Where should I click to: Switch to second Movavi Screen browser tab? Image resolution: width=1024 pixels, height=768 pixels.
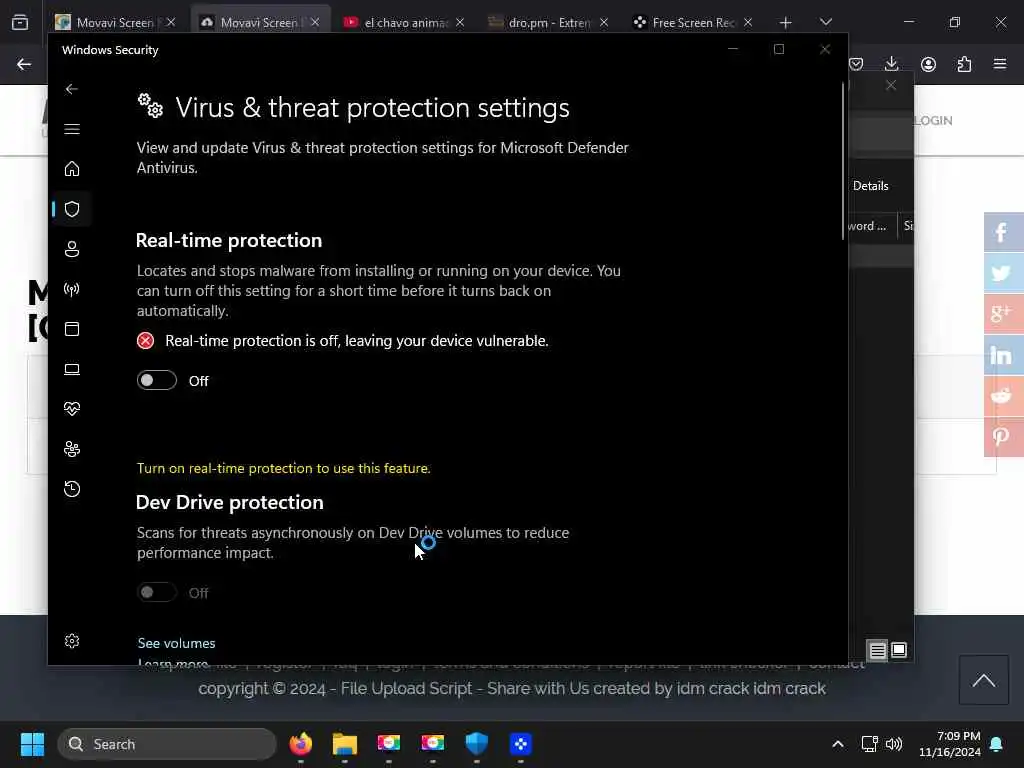coord(259,22)
